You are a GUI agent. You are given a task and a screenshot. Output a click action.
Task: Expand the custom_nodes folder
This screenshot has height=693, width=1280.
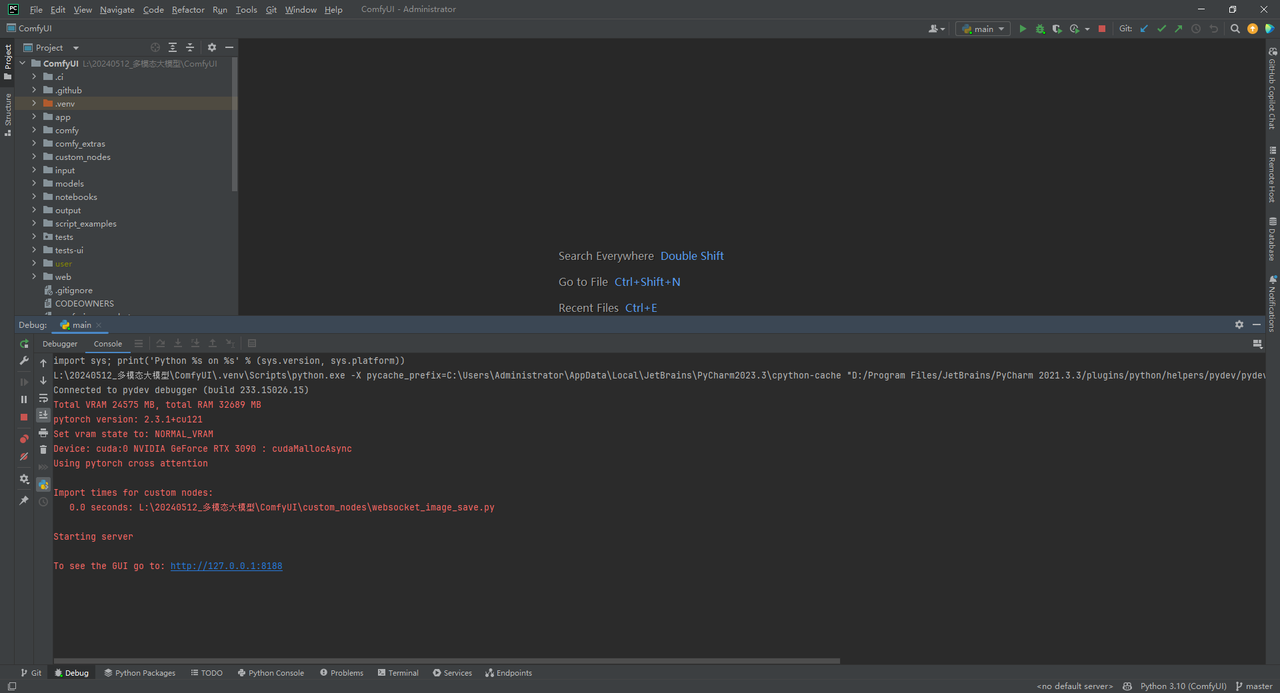point(34,157)
